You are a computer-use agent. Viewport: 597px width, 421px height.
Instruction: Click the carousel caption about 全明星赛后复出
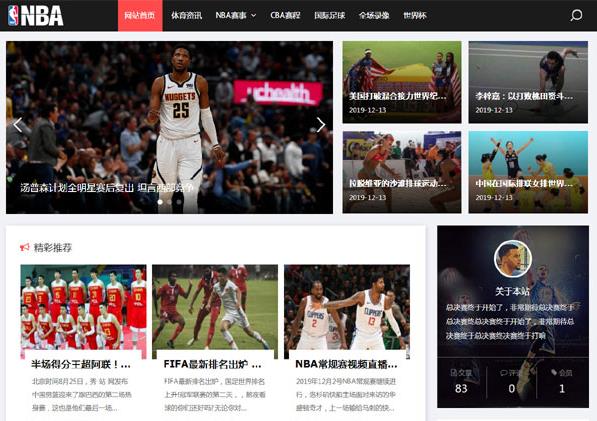pos(107,188)
